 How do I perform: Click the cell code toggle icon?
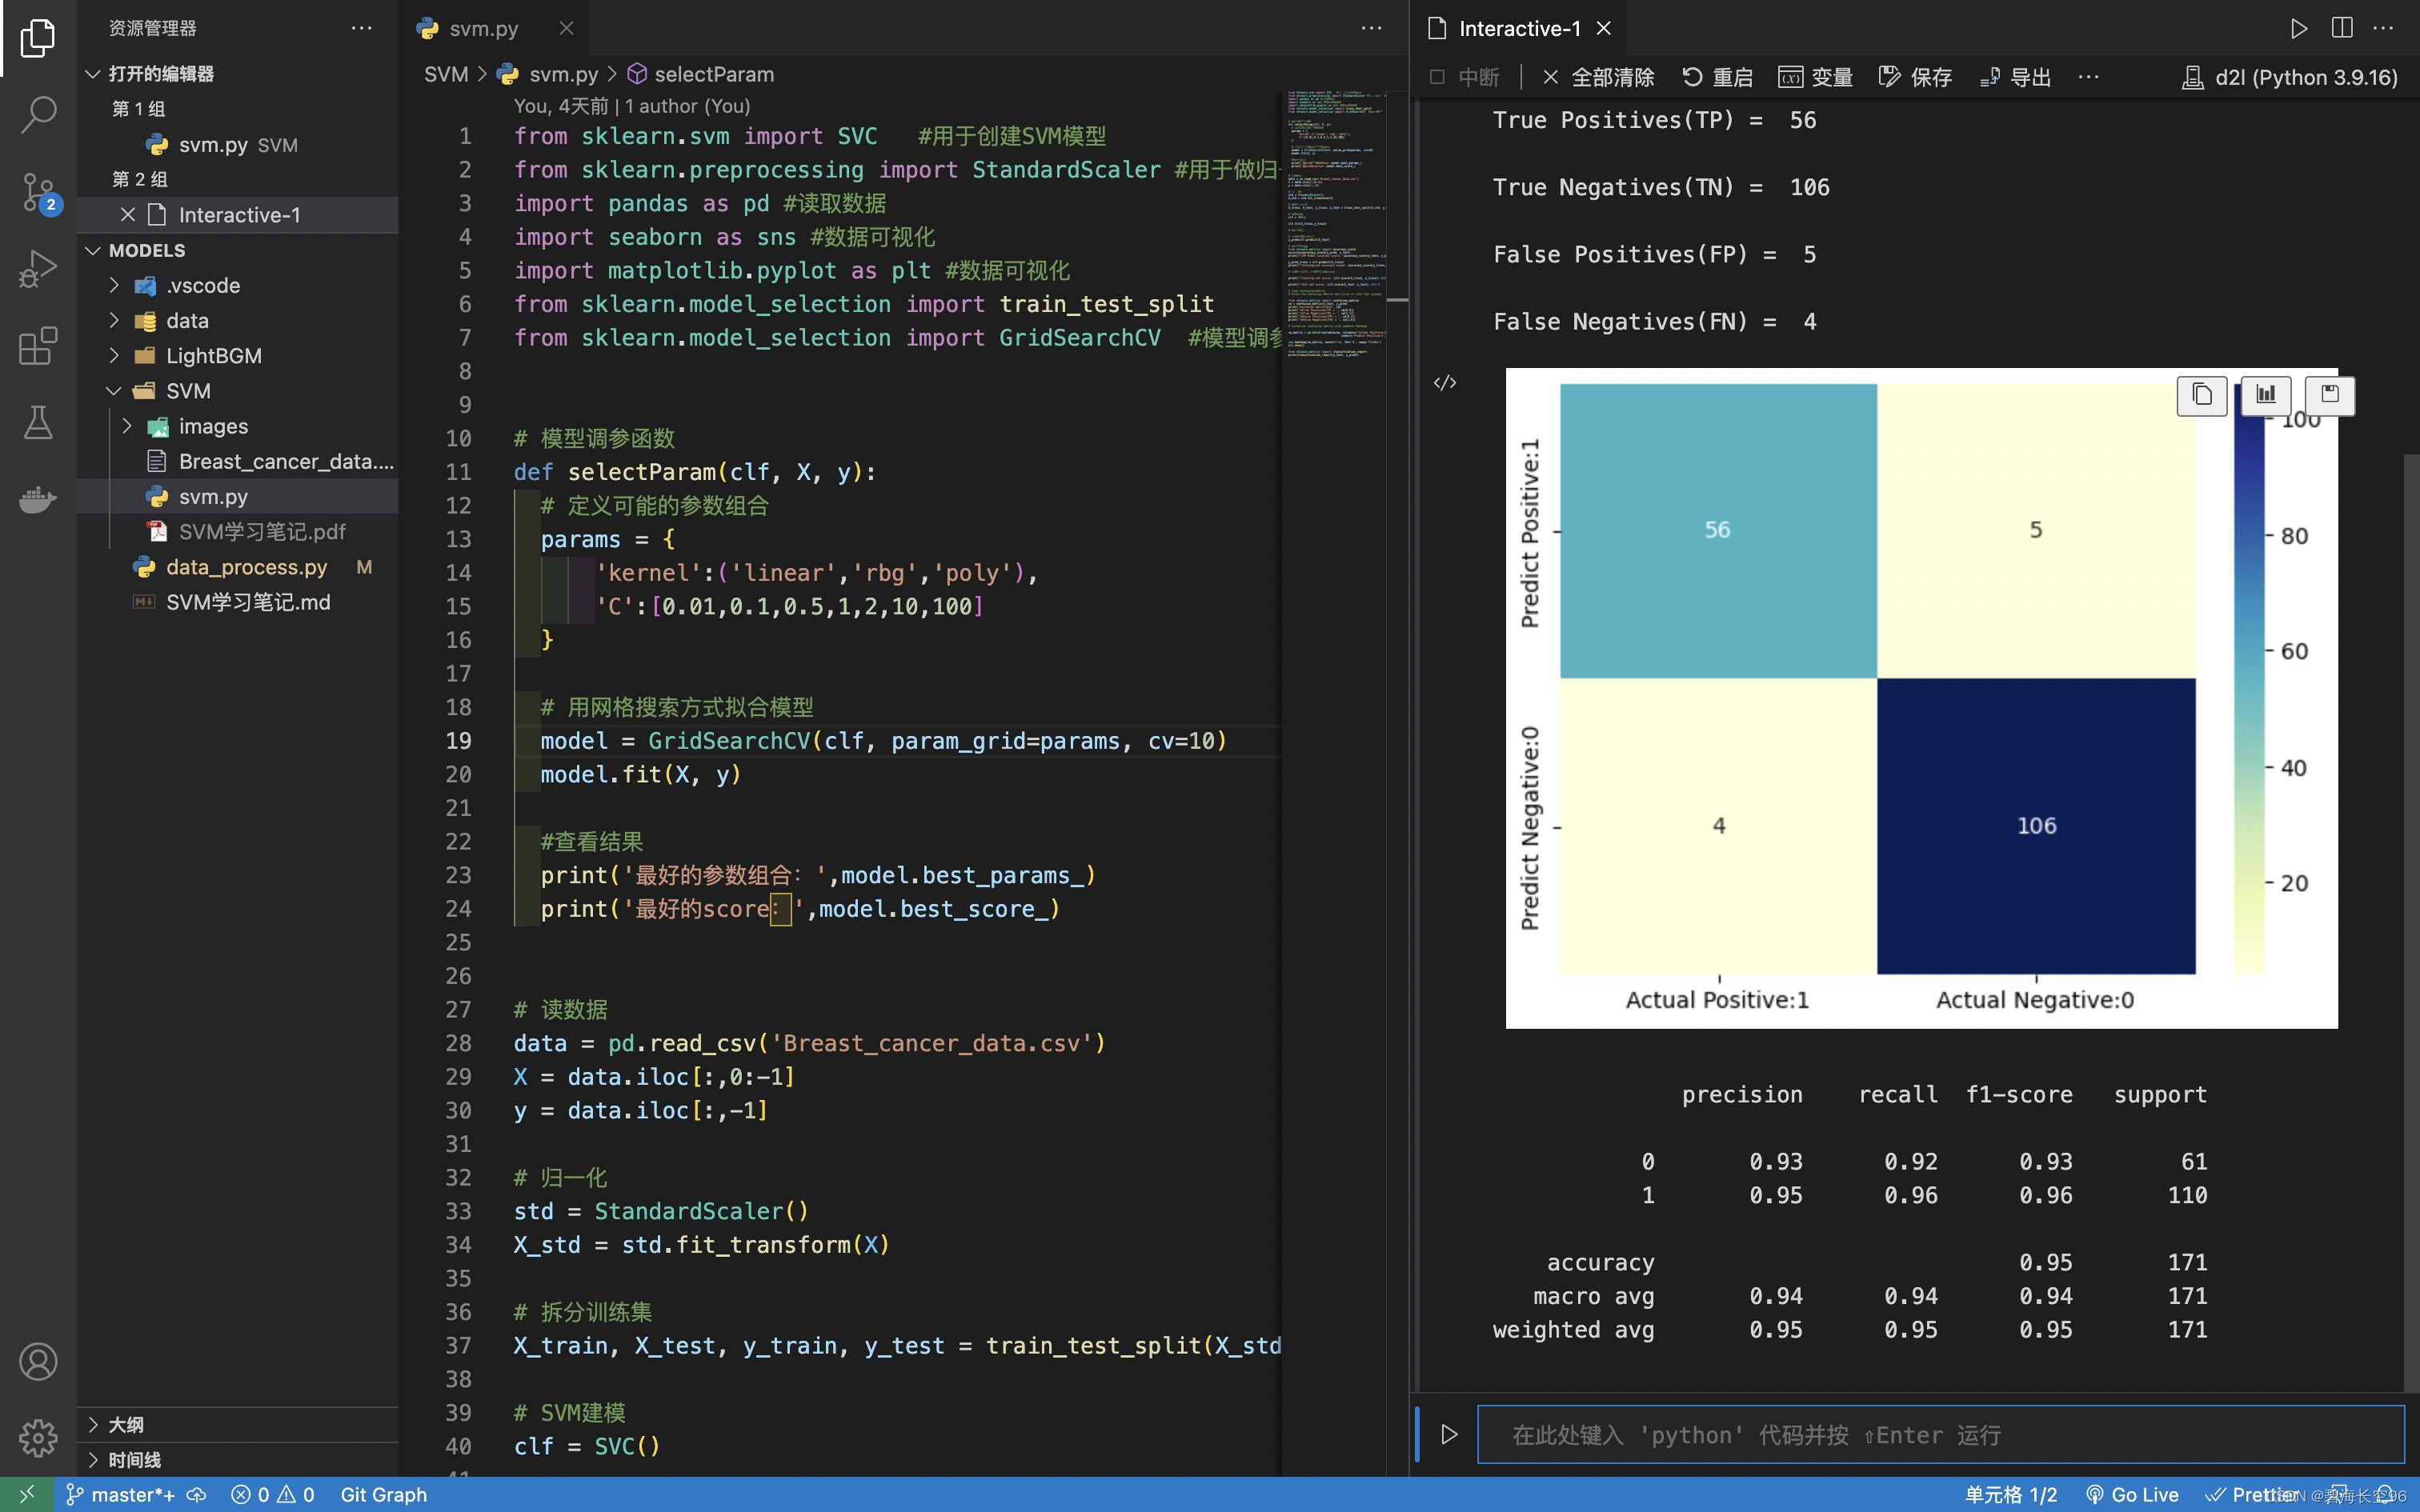tap(1445, 383)
